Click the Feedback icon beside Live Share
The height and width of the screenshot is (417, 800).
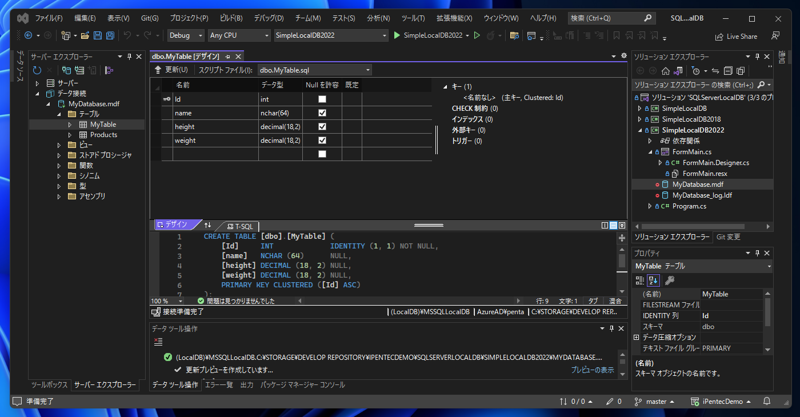[x=776, y=36]
